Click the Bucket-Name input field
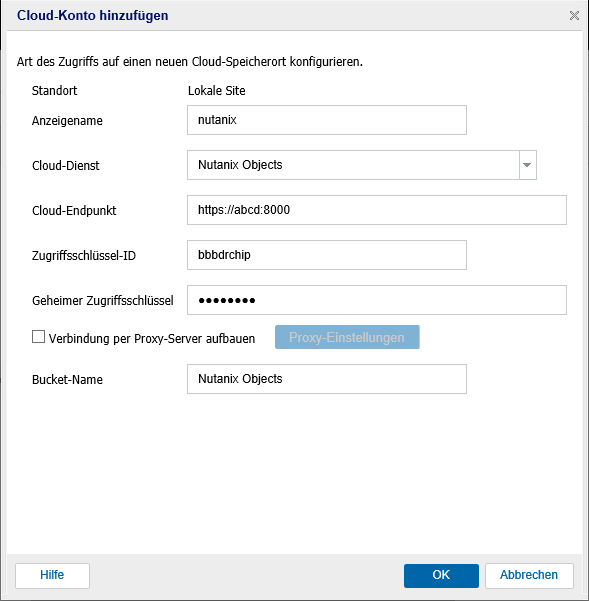 [326, 379]
